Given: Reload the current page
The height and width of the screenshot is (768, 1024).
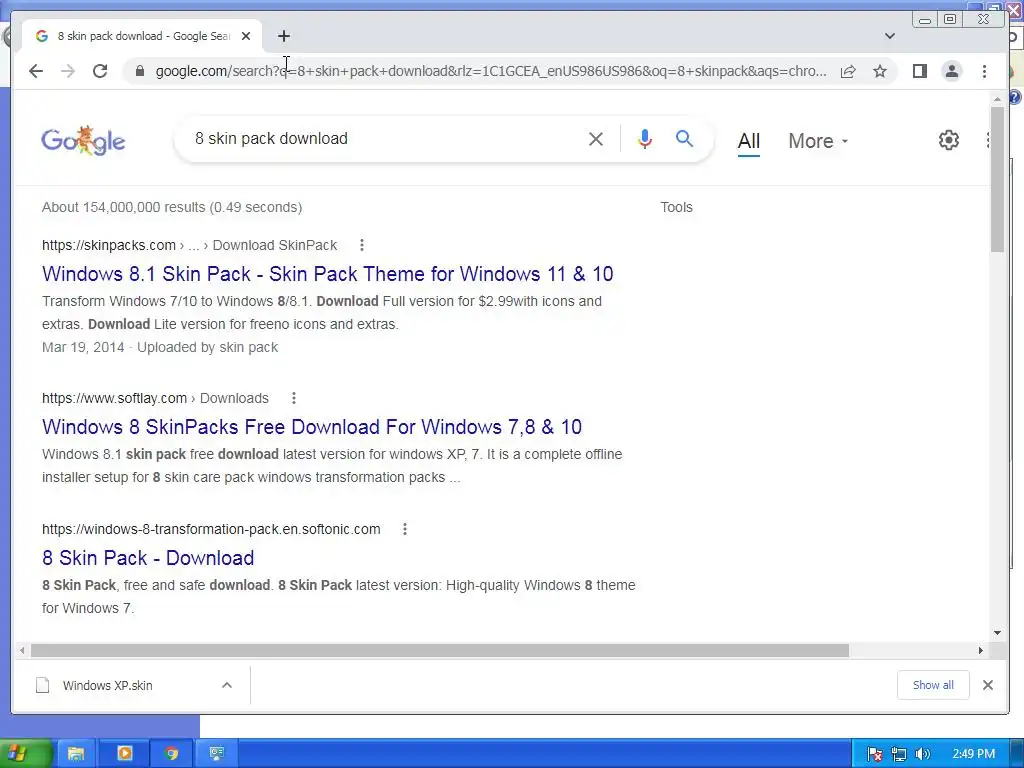Looking at the screenshot, I should tap(100, 71).
